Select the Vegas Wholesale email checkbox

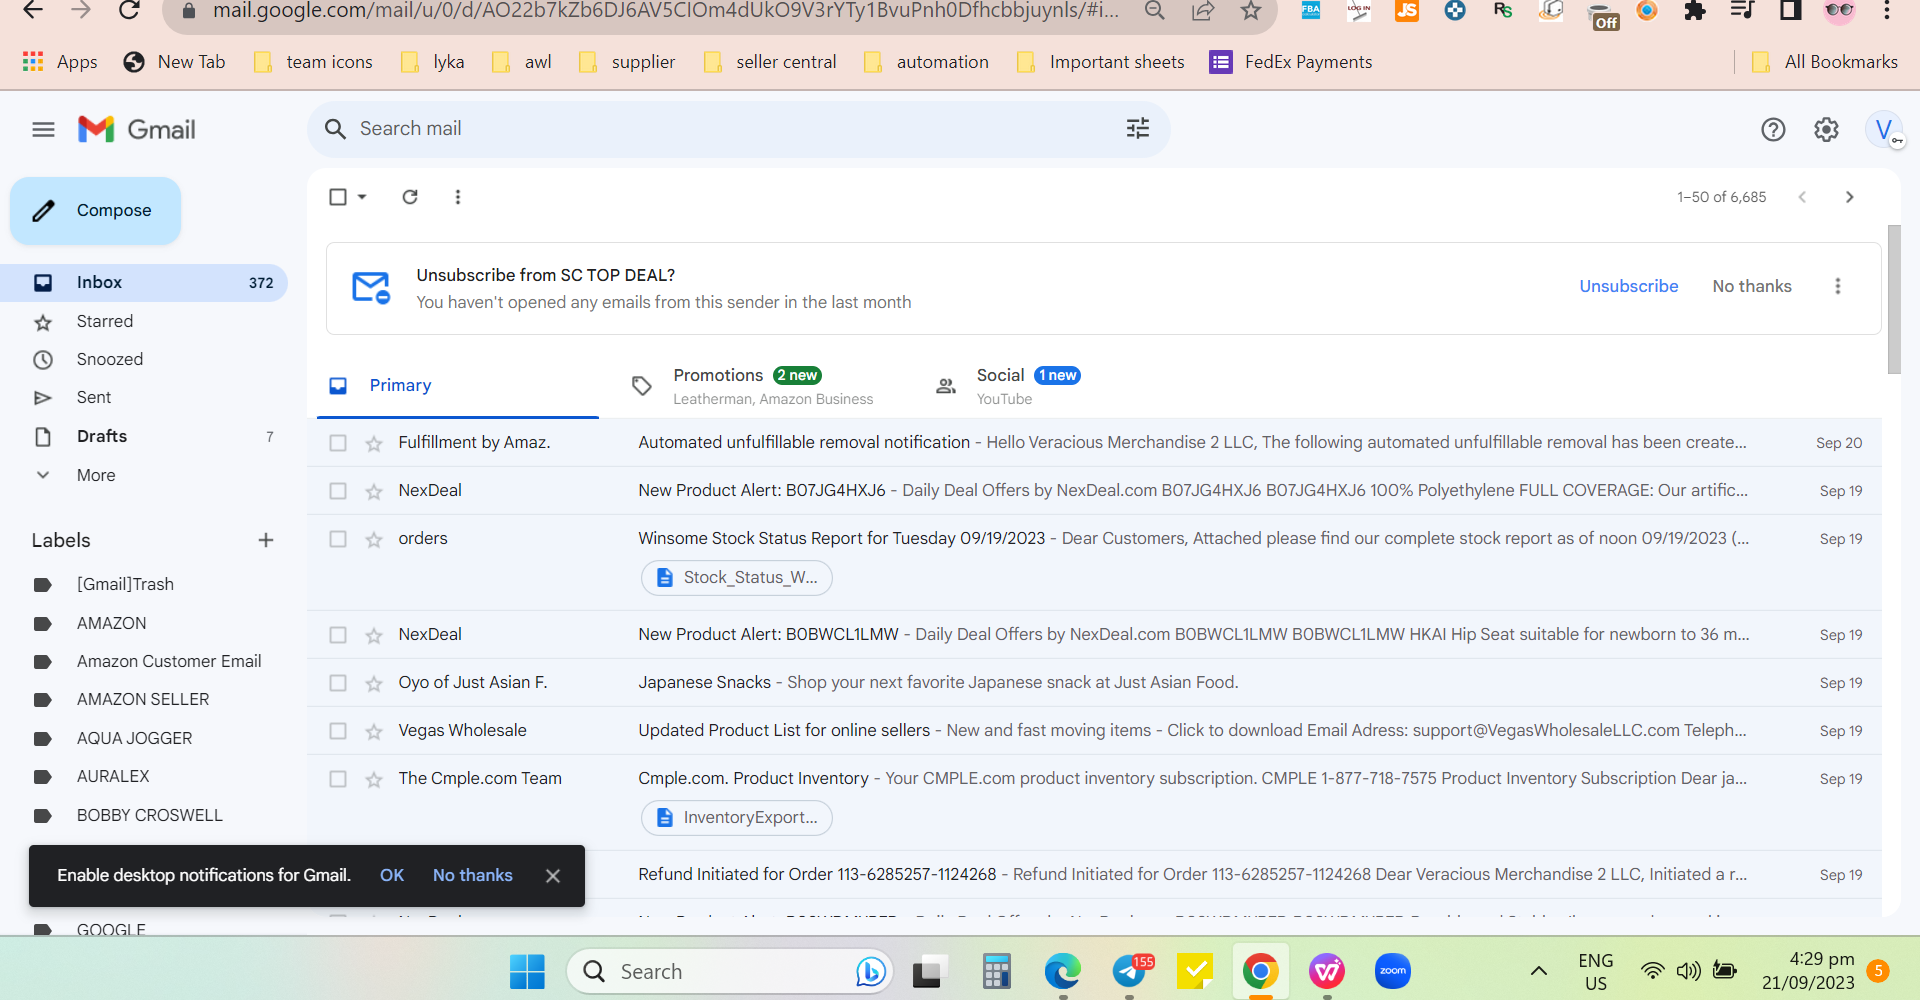(338, 731)
